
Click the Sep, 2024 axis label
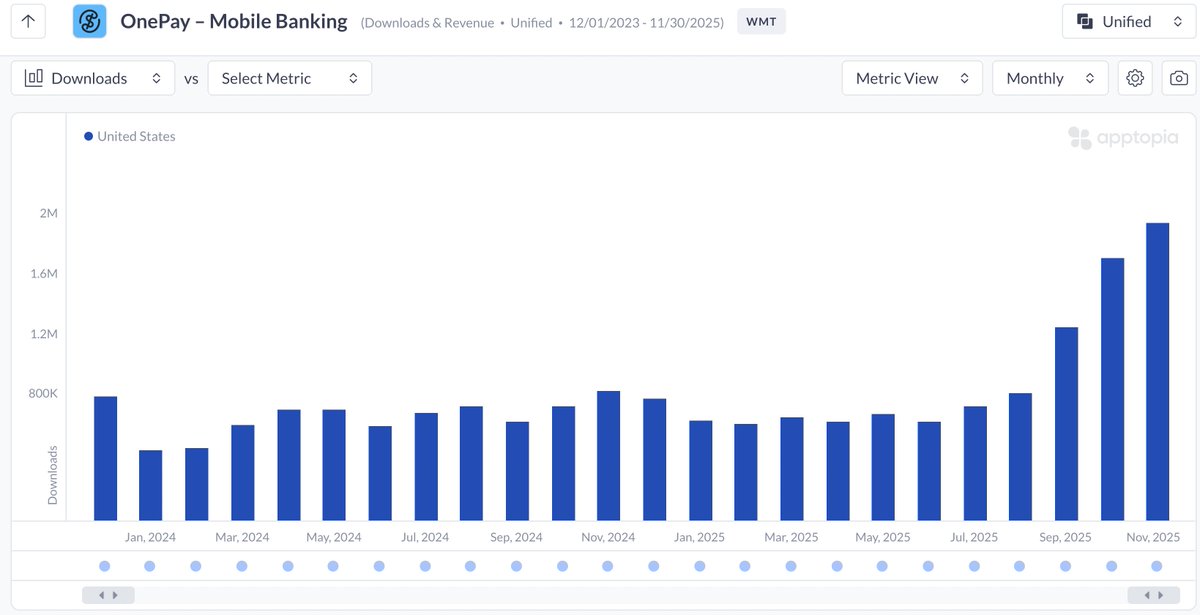click(x=514, y=537)
